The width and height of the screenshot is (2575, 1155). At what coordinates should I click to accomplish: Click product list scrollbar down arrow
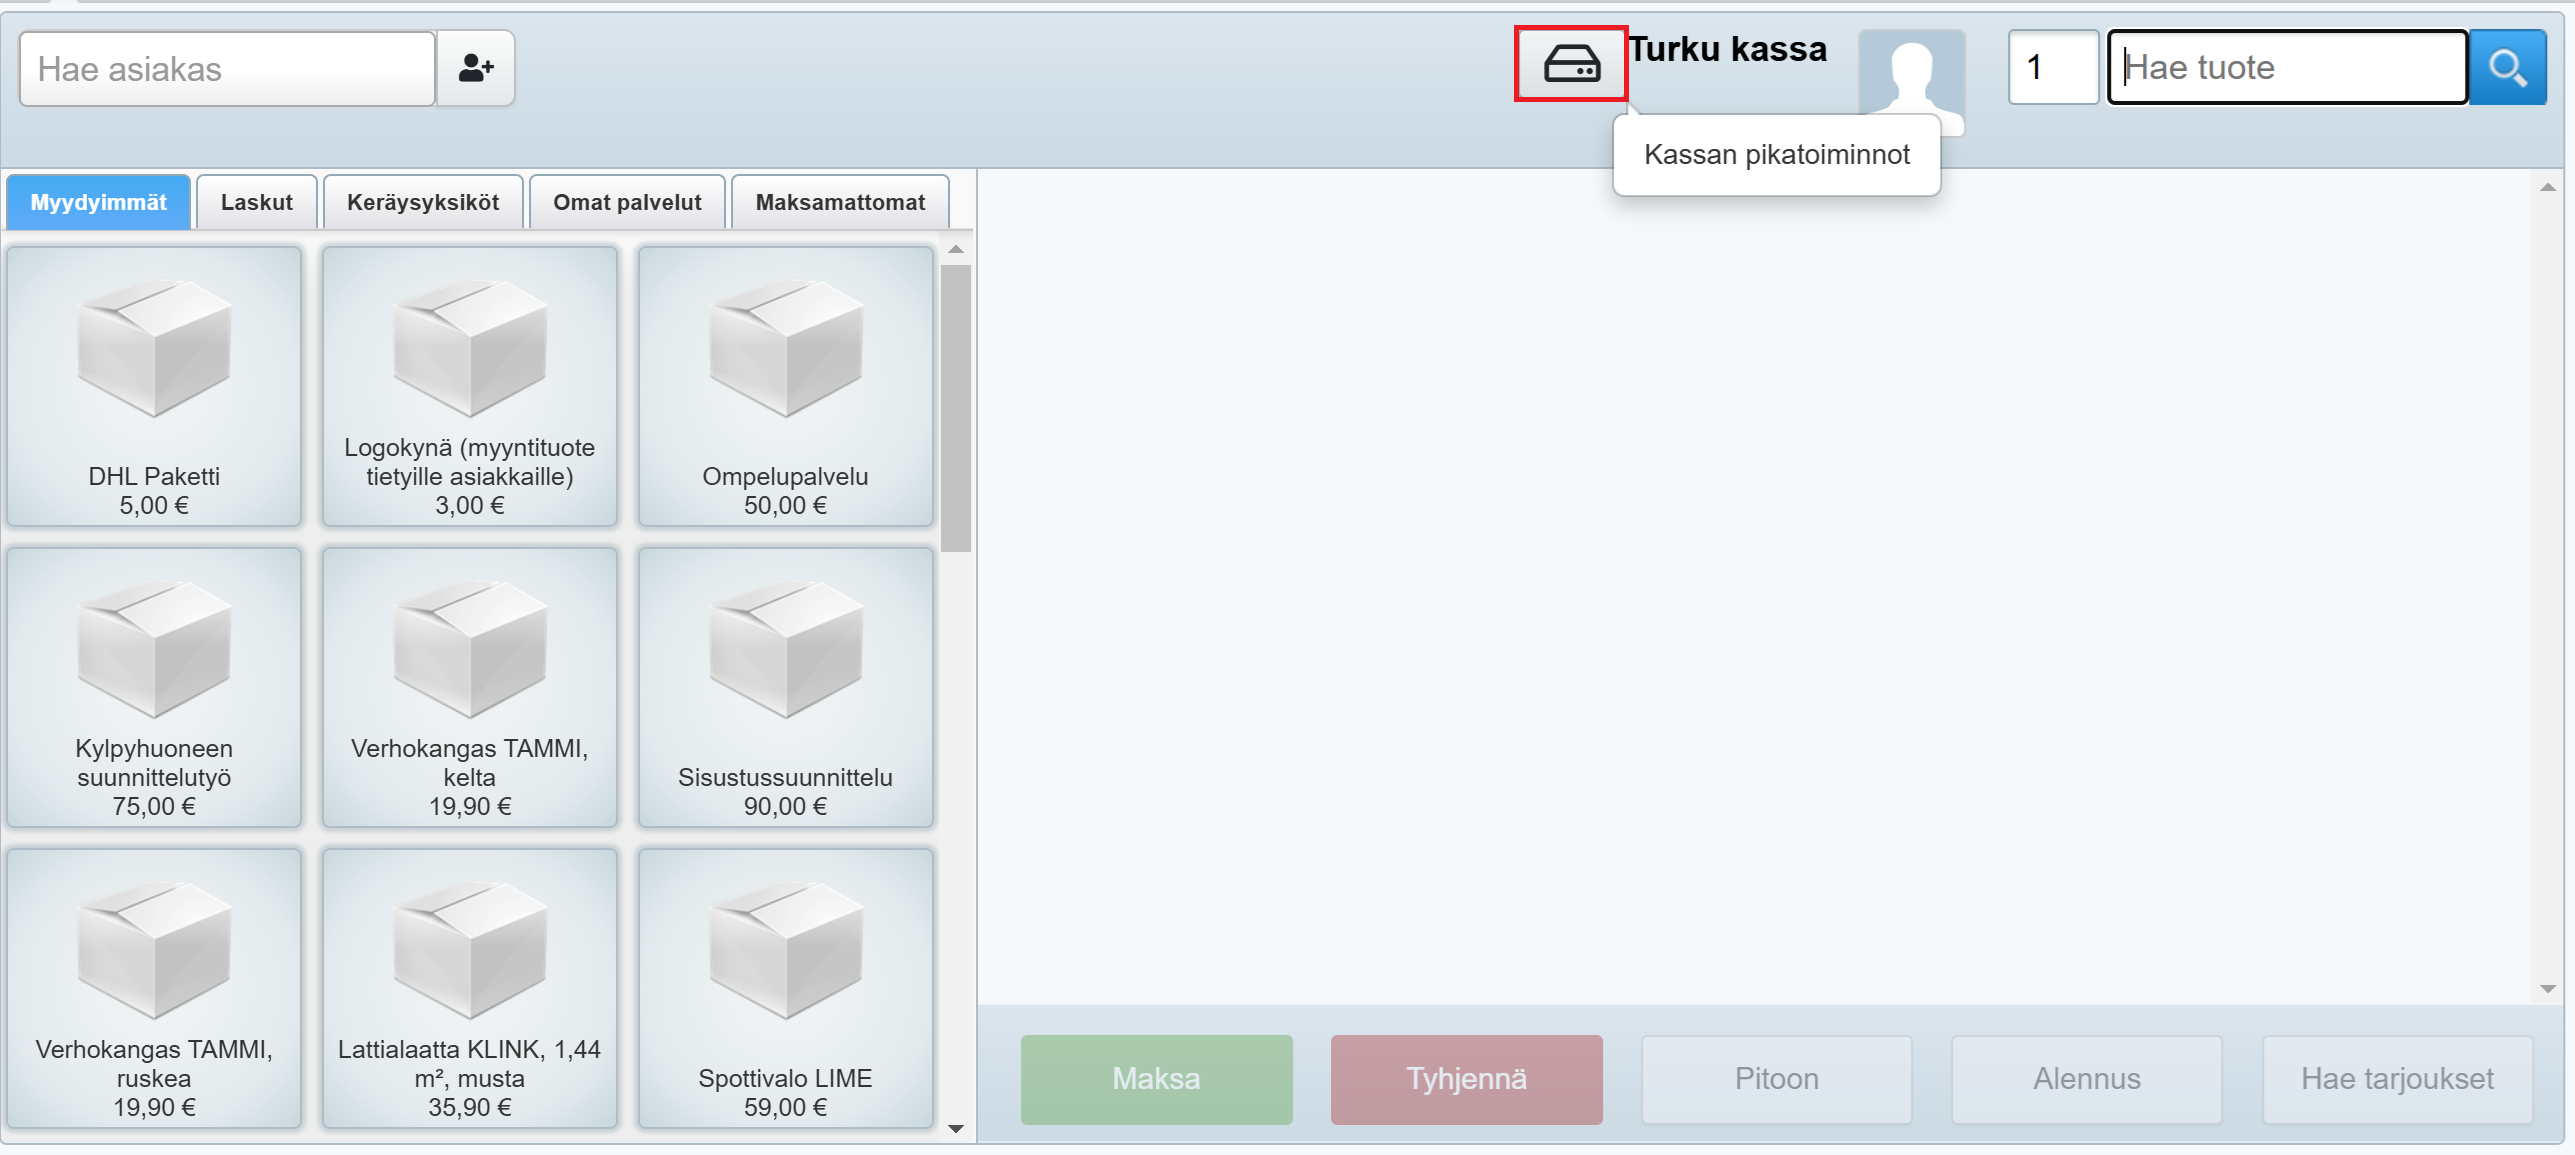[956, 1129]
